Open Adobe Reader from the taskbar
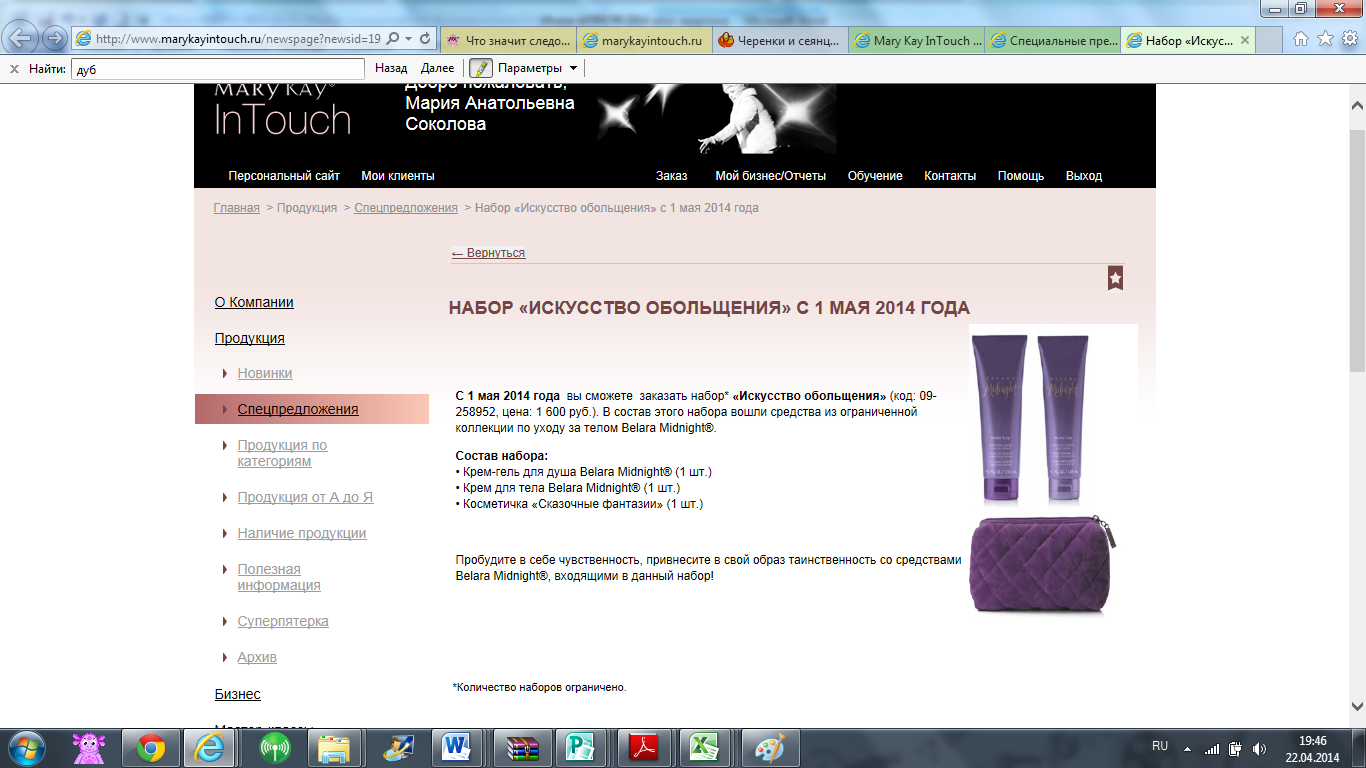The height and width of the screenshot is (768, 1366). point(643,748)
